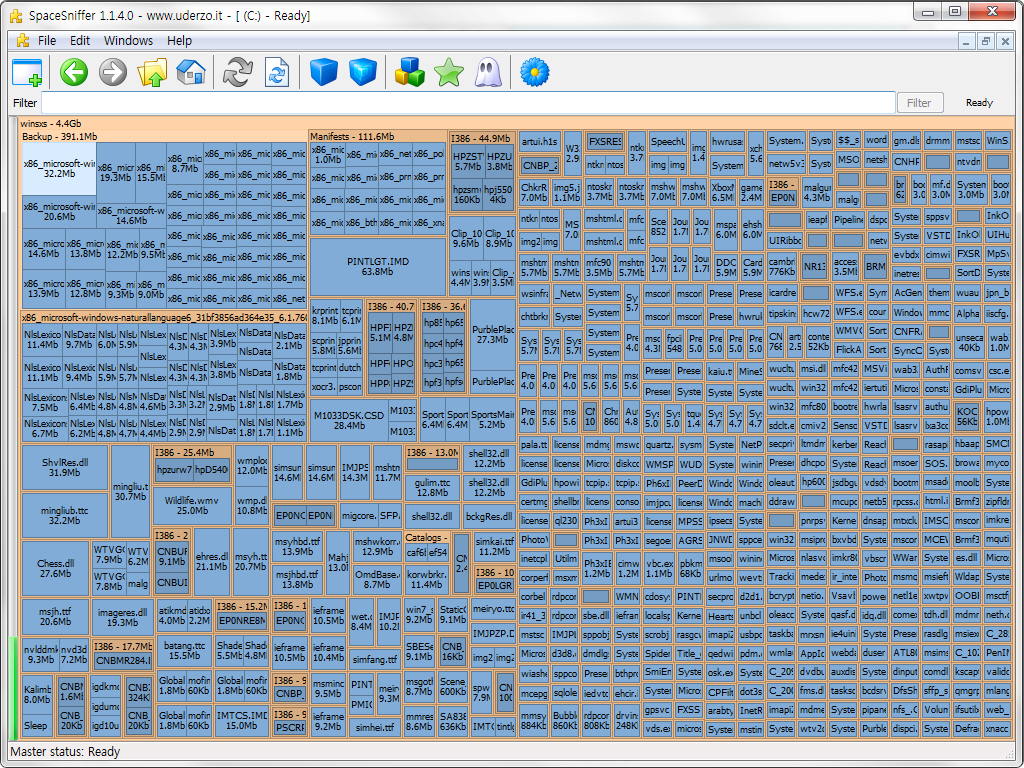Select the I386 - 44.9Mb folder header
Screen dimensions: 1024x768
(481, 138)
